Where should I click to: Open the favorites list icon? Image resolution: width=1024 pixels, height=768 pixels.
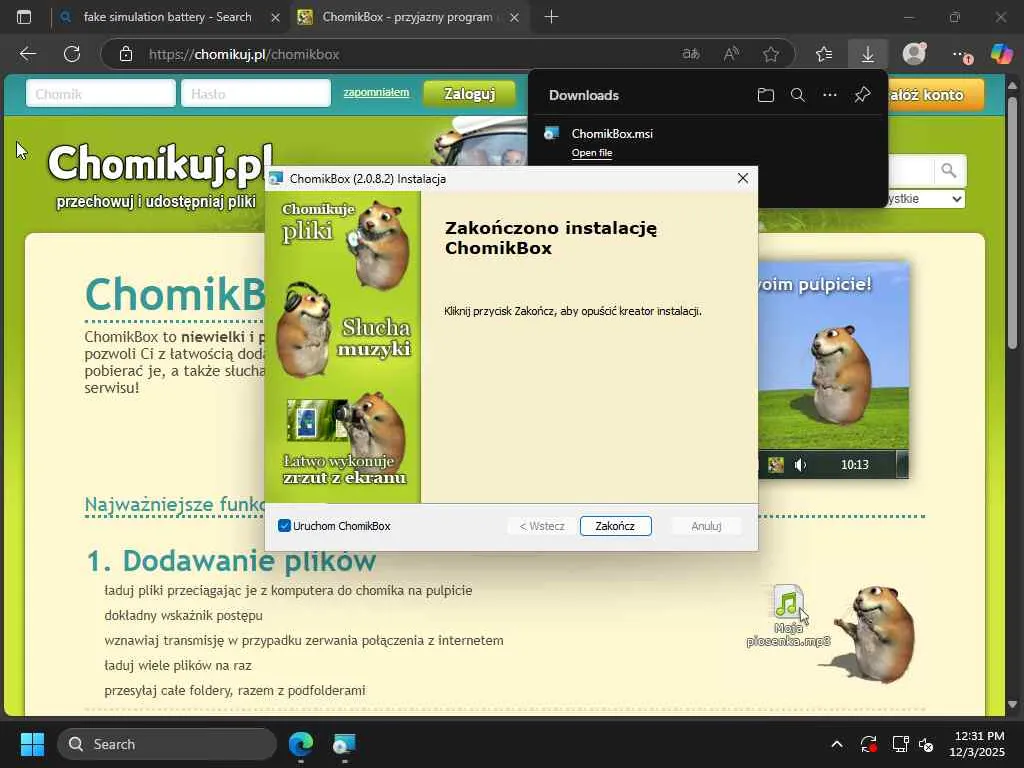[824, 54]
